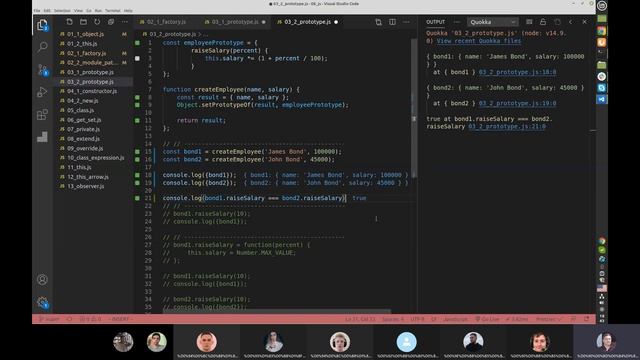Click the Spaces: 4 indentation status item

pyautogui.click(x=393, y=319)
